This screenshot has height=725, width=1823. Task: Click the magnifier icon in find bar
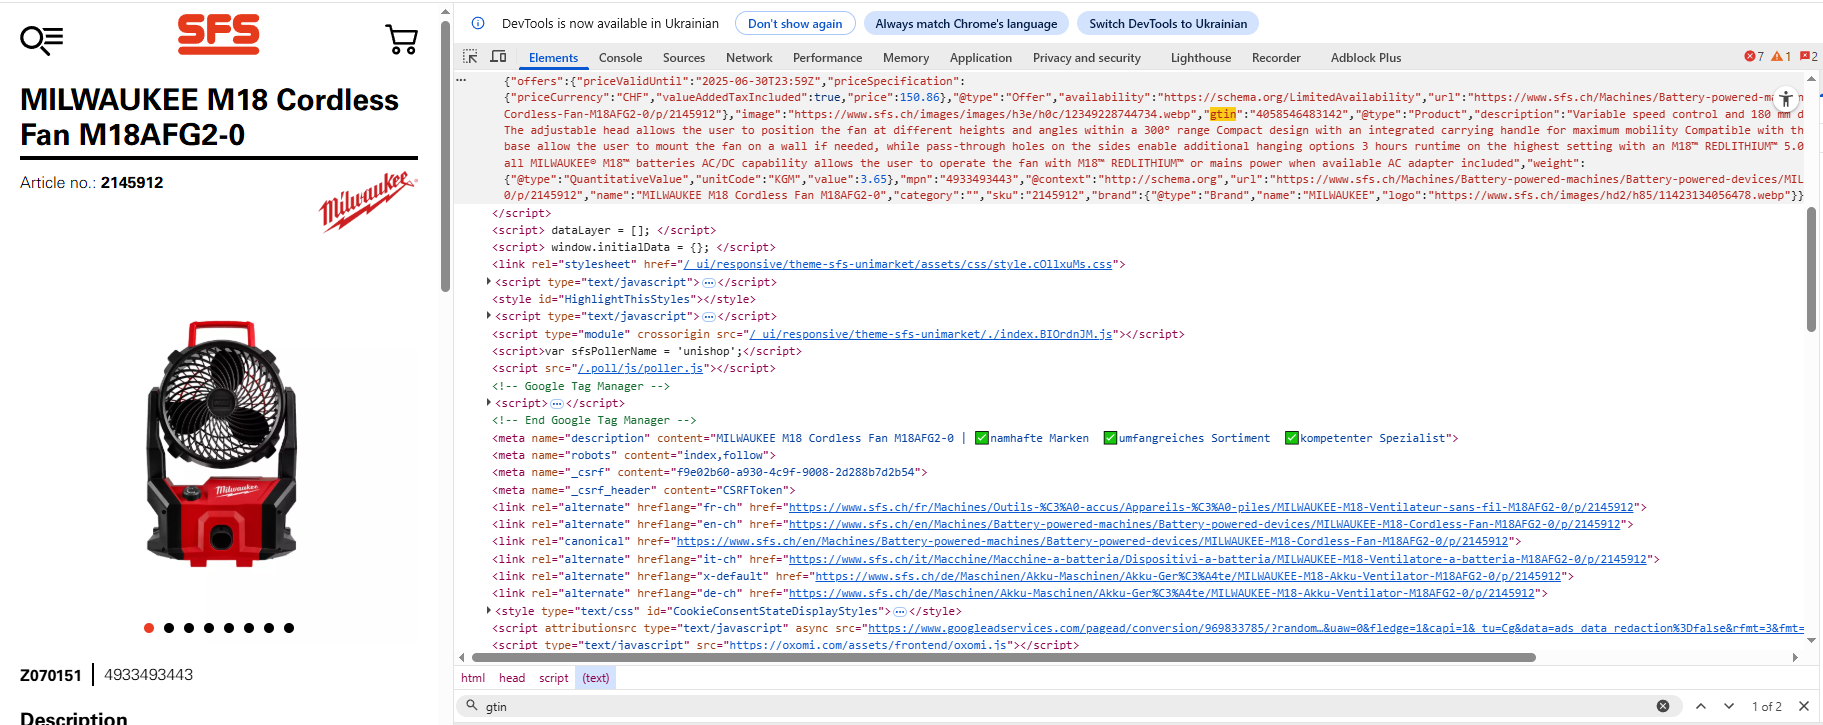click(472, 705)
